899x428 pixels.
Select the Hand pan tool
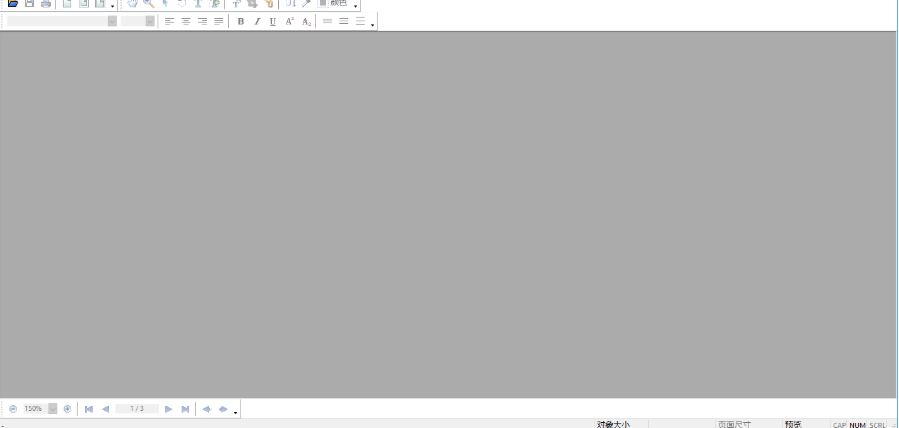[x=132, y=3]
